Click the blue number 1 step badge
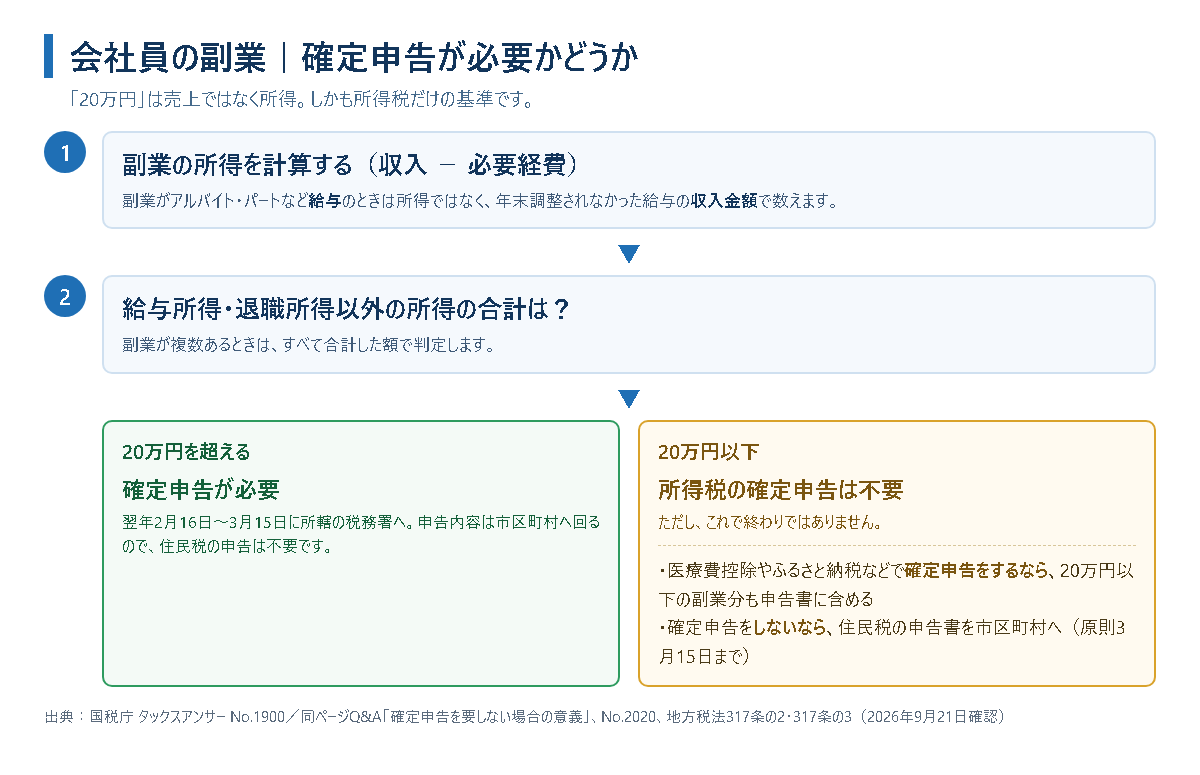Viewport: 1200px width, 775px height. pyautogui.click(x=65, y=153)
